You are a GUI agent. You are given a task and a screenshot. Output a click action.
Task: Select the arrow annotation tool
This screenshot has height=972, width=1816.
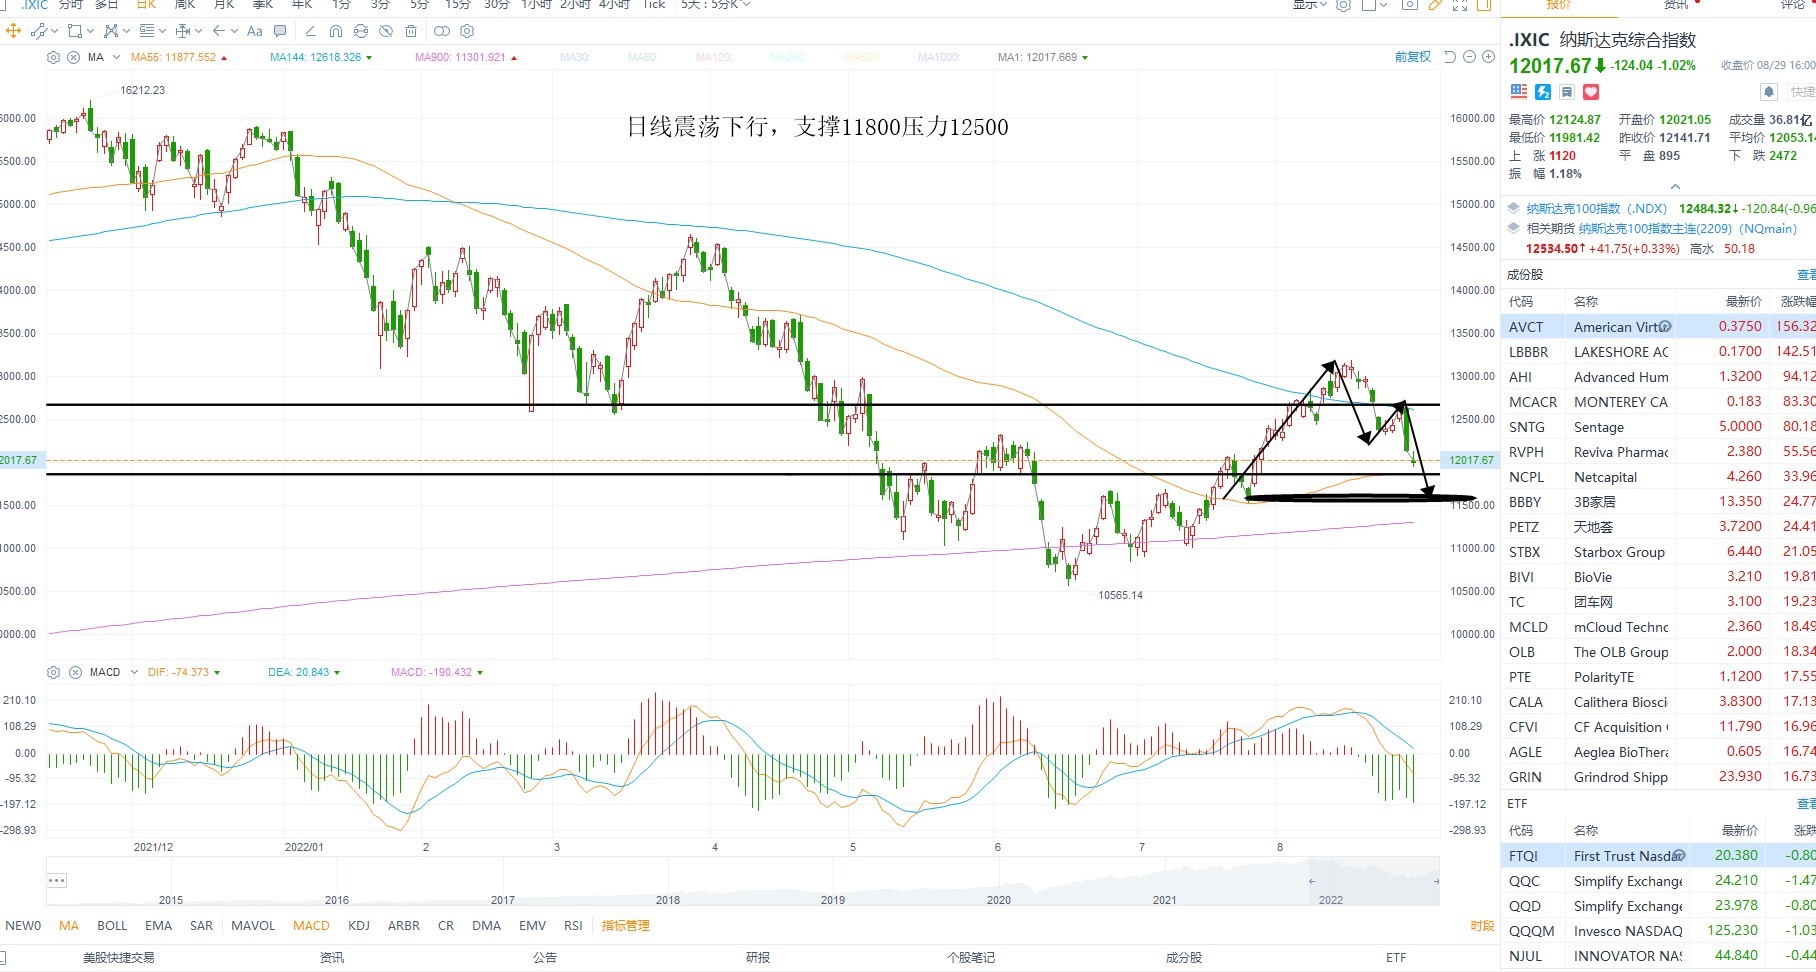219,31
